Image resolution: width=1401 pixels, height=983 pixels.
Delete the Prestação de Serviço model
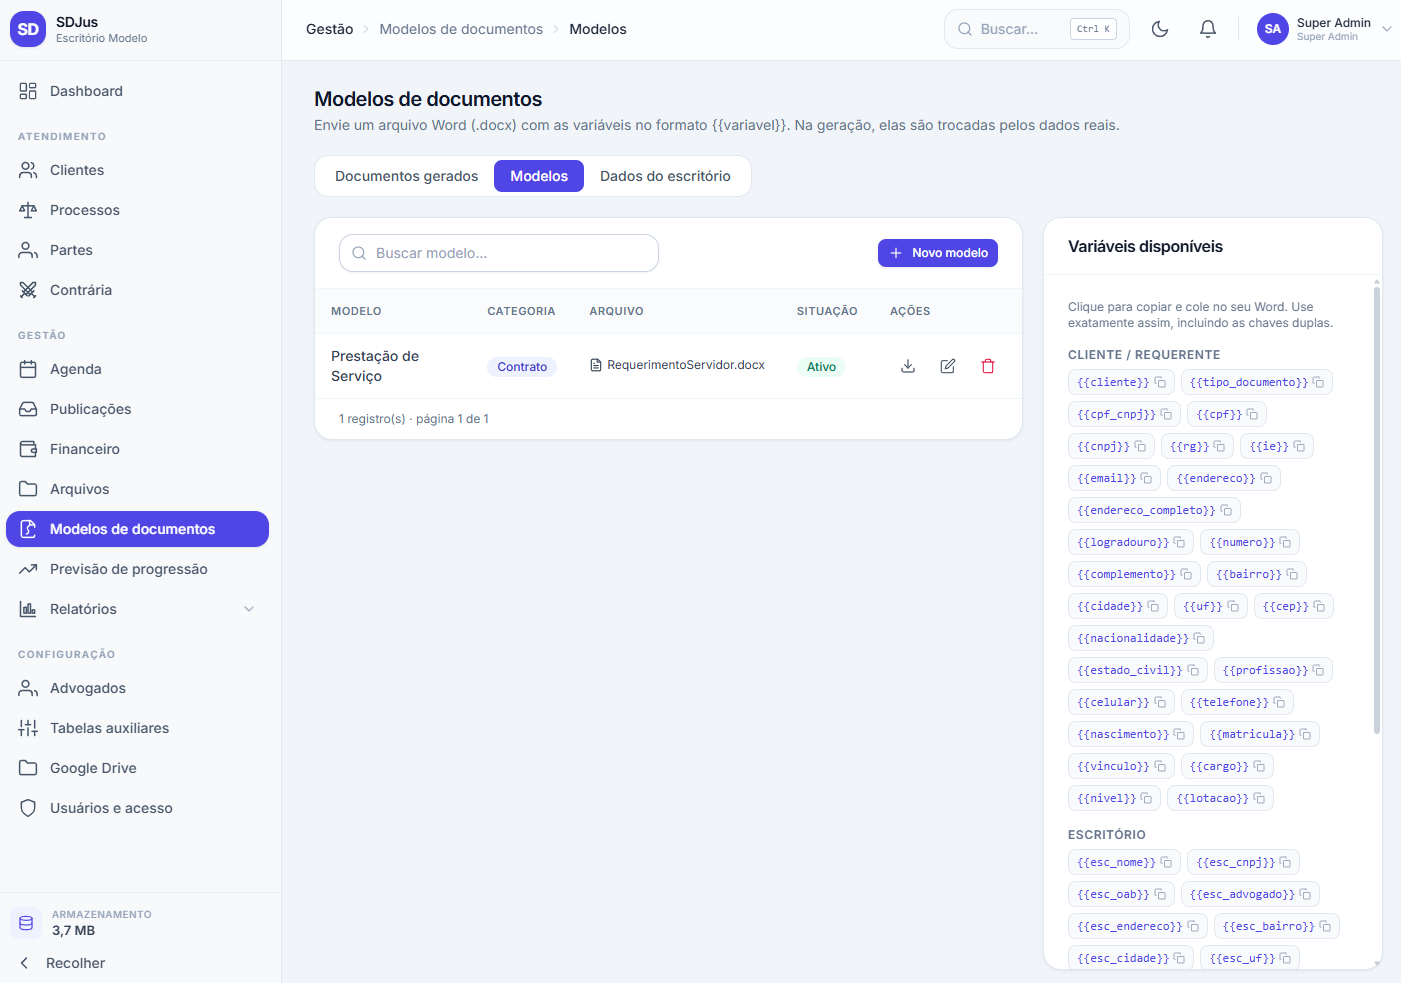pos(988,366)
